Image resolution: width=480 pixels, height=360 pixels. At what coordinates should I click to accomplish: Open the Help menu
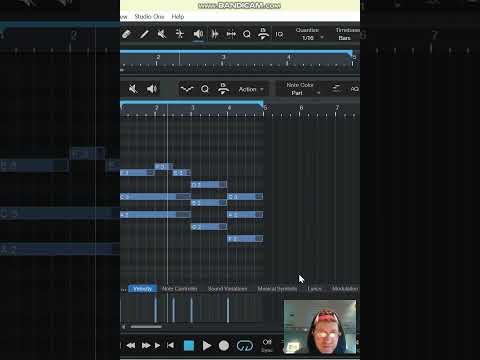click(178, 16)
